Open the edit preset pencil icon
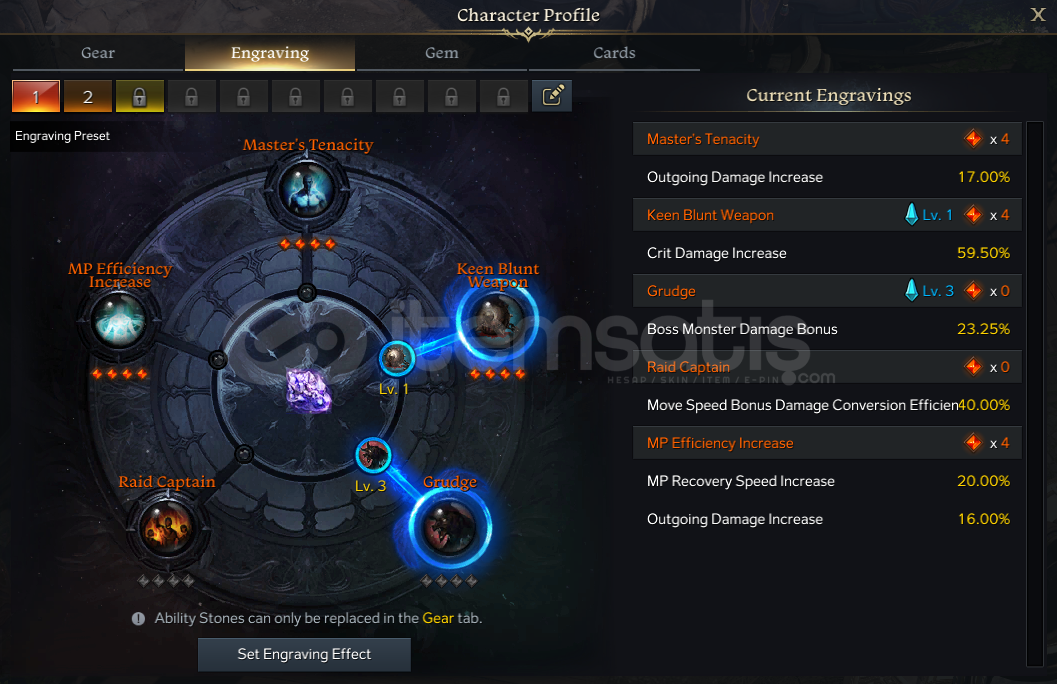This screenshot has height=684, width=1057. point(552,96)
